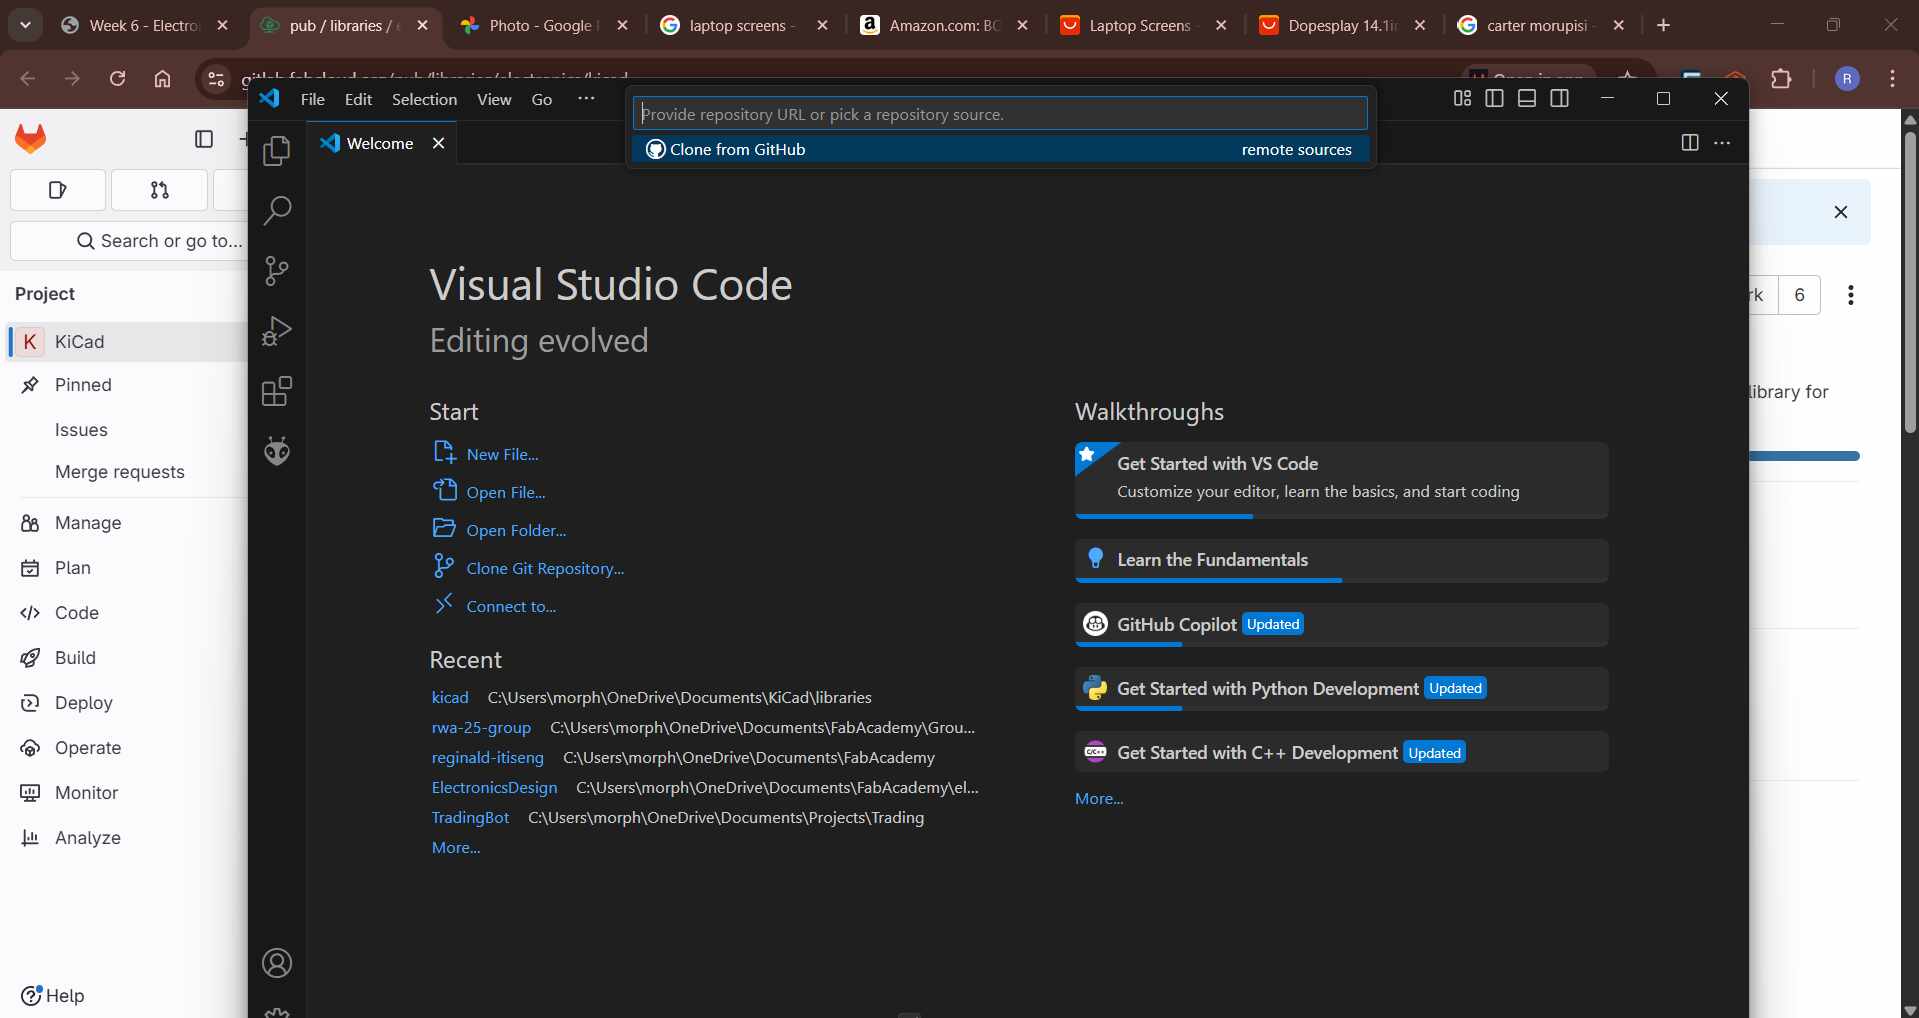
Task: Open the browser tab search dropdown
Action: coord(25,24)
